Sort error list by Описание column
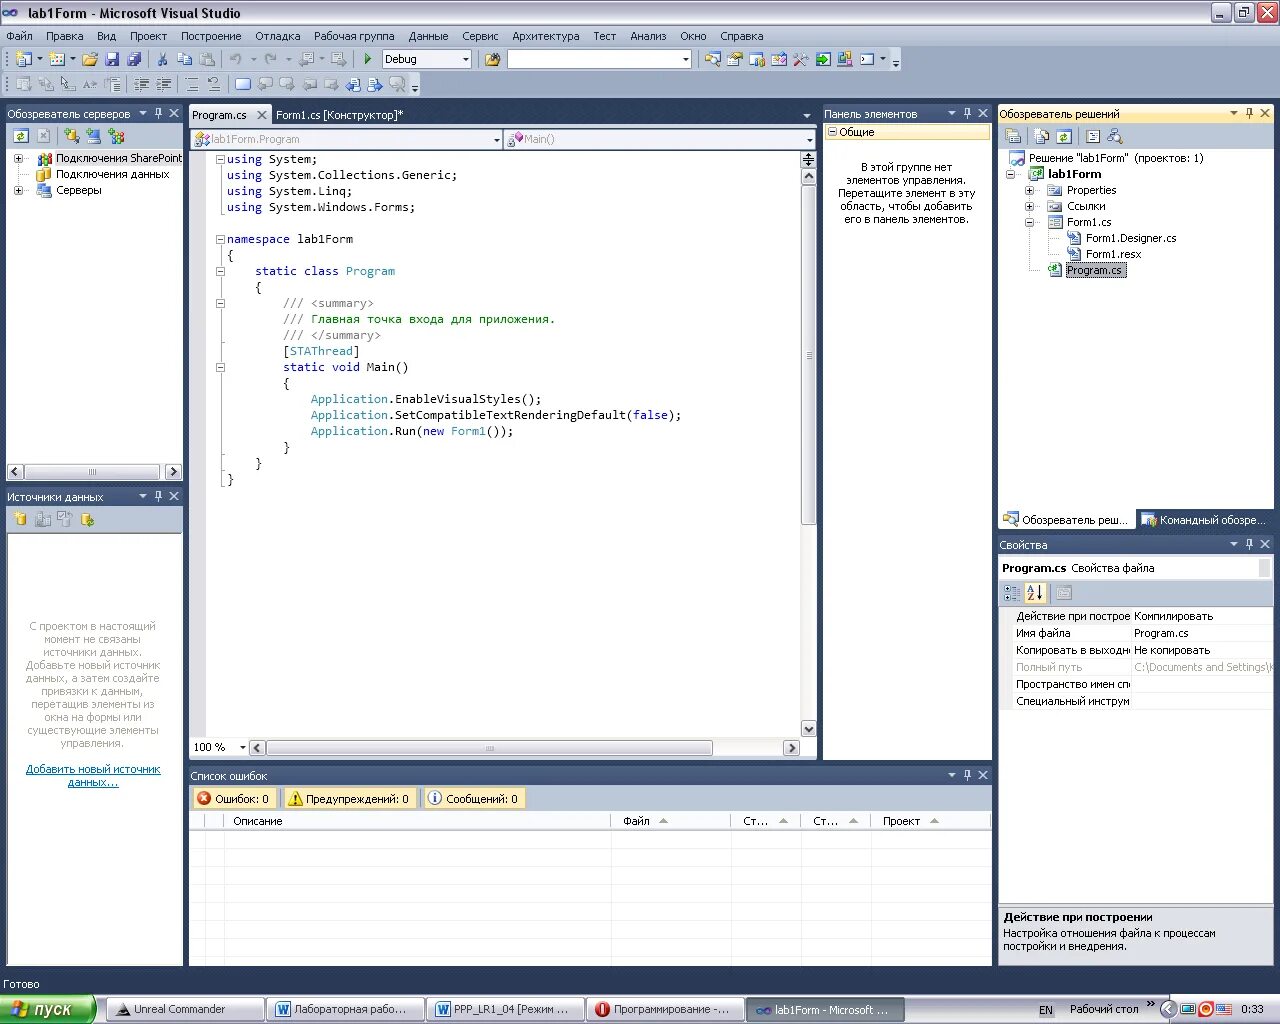The width and height of the screenshot is (1280, 1024). [x=417, y=821]
